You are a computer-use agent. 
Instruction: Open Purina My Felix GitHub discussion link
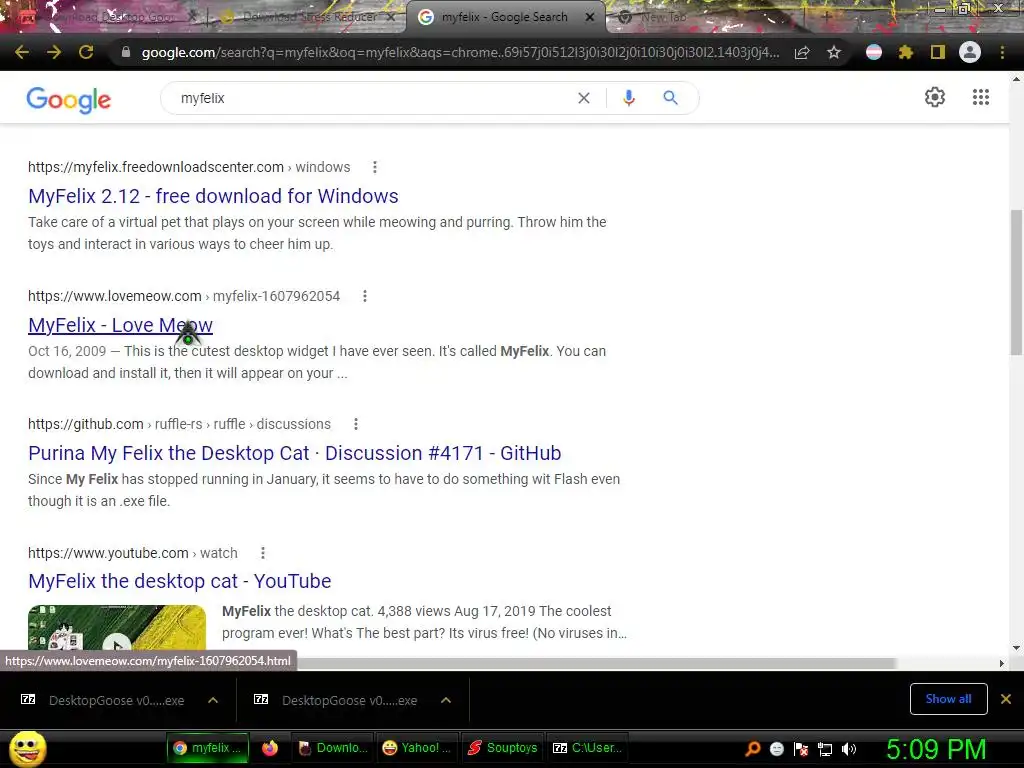[295, 453]
